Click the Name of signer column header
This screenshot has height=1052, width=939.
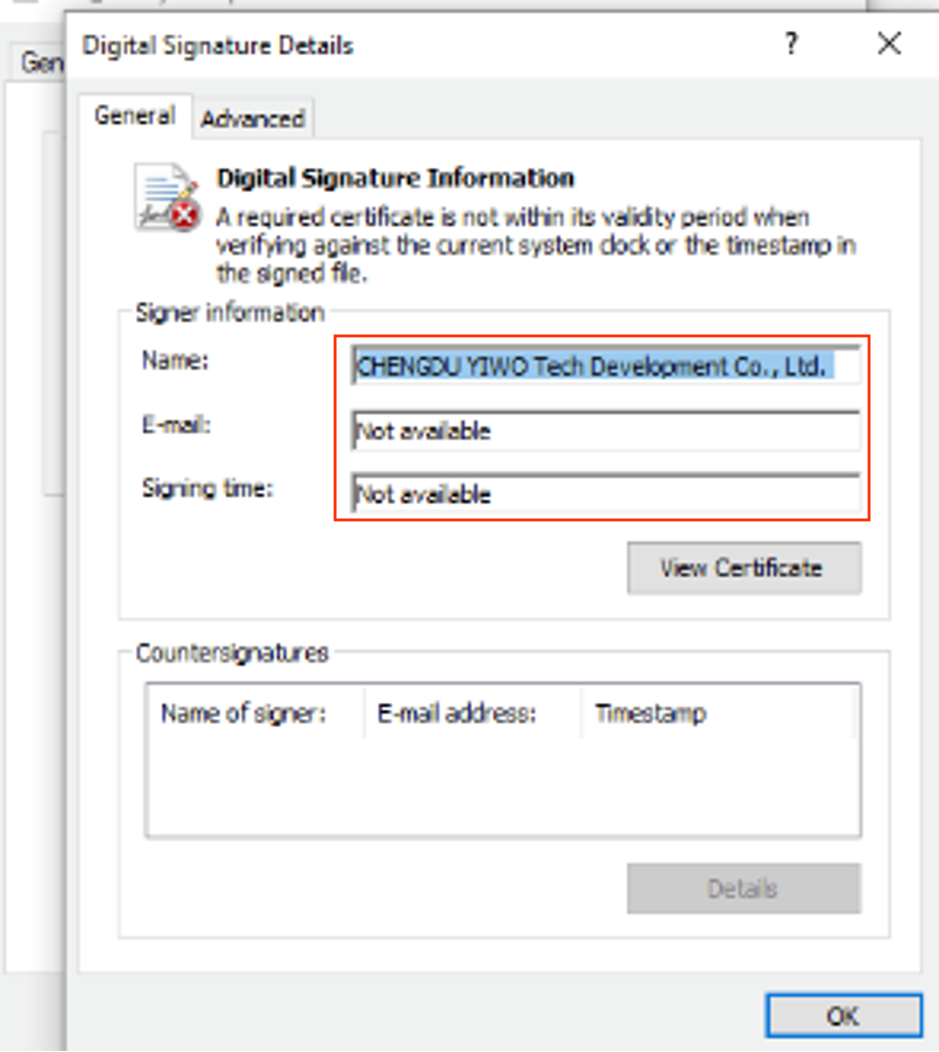(x=255, y=713)
